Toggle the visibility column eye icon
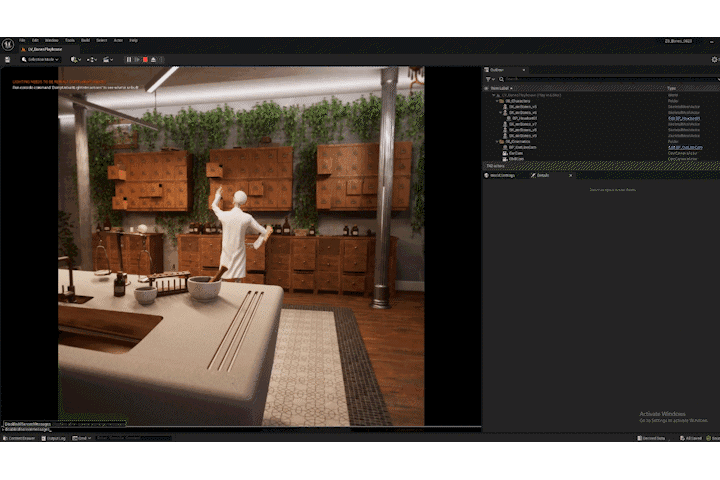Screen dimensions: 720x480 [486, 88]
